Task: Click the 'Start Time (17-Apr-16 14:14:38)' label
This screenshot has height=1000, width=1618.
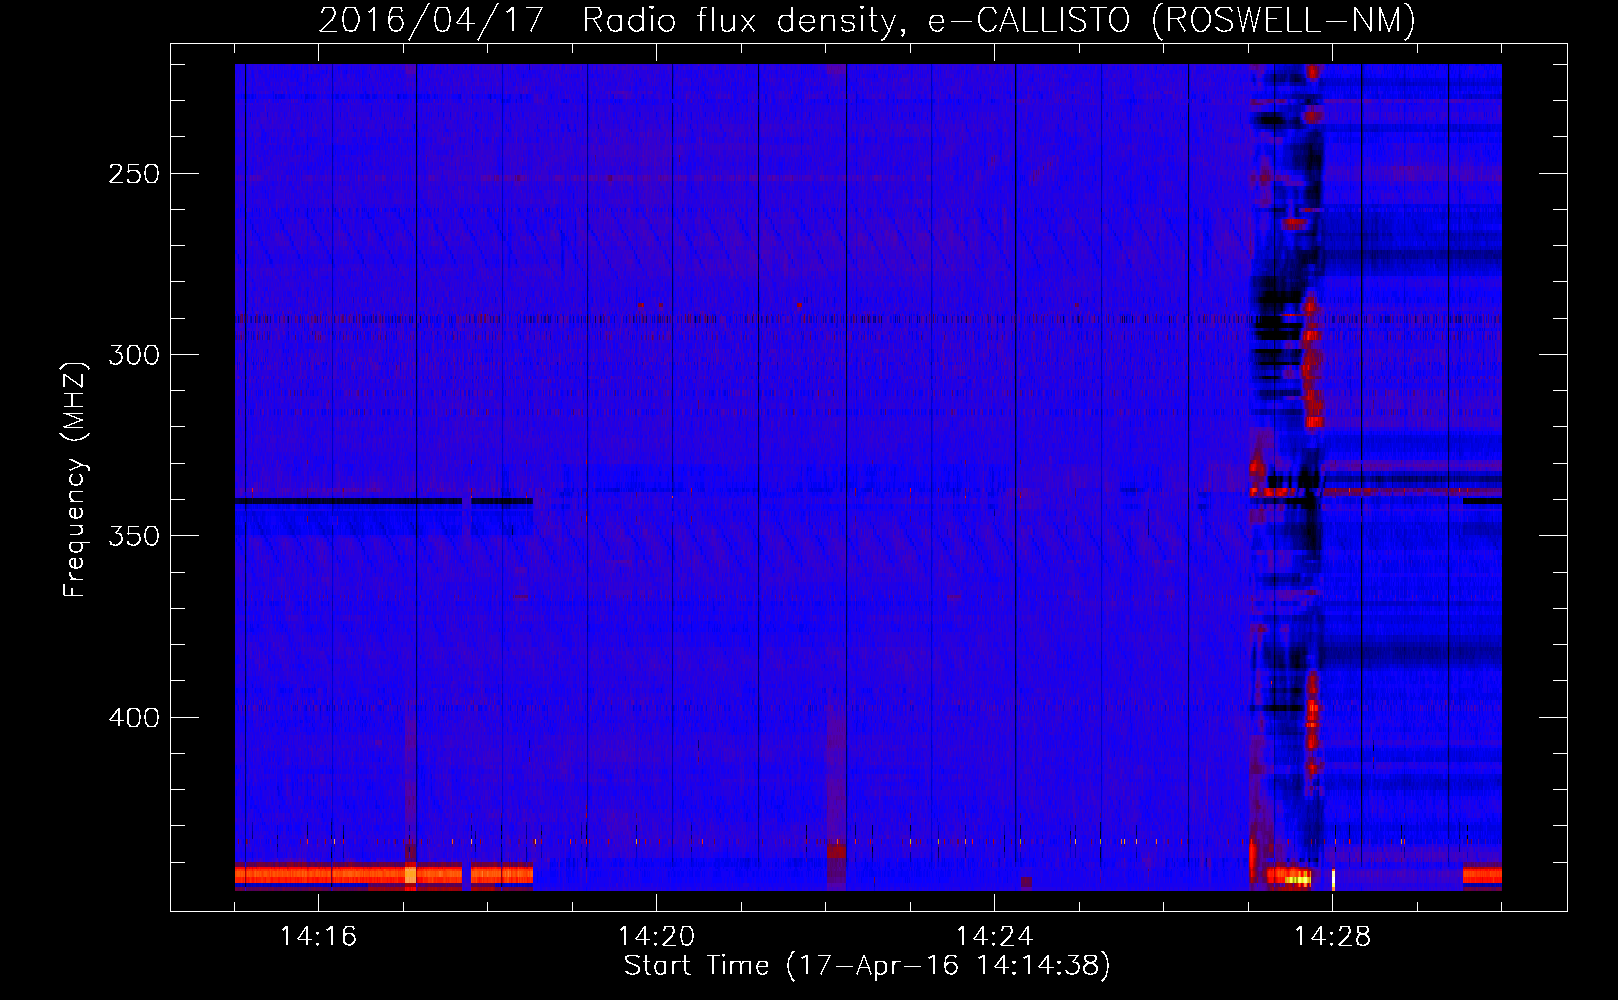Action: coord(868,966)
